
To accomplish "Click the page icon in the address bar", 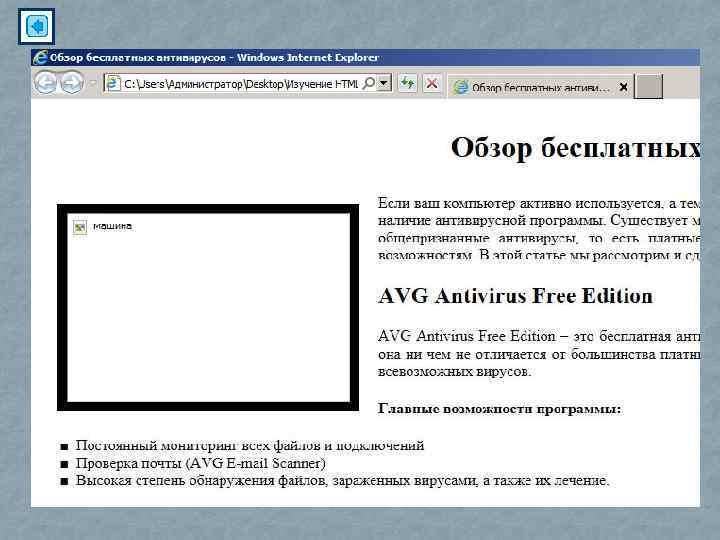I will [x=112, y=84].
